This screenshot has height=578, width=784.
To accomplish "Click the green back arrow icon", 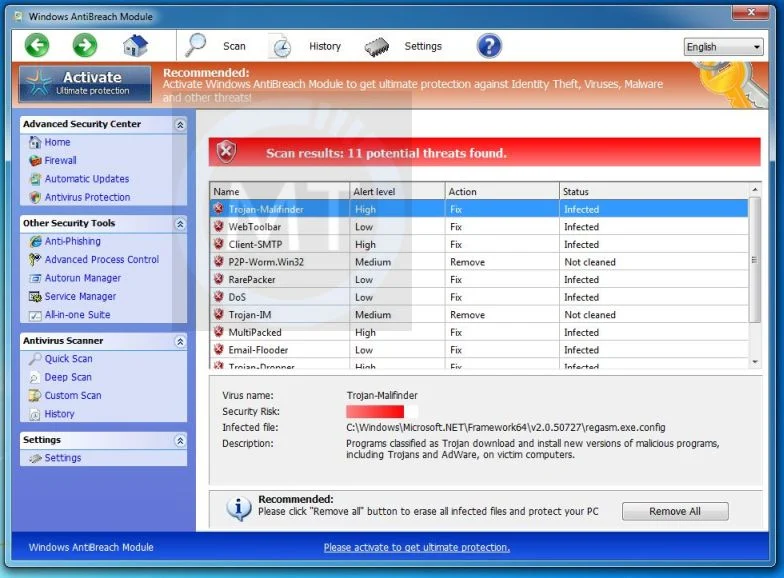I will (x=37, y=46).
